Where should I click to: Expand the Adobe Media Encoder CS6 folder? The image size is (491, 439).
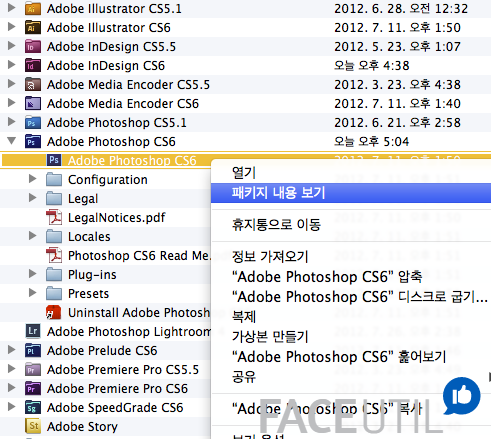coord(12,103)
